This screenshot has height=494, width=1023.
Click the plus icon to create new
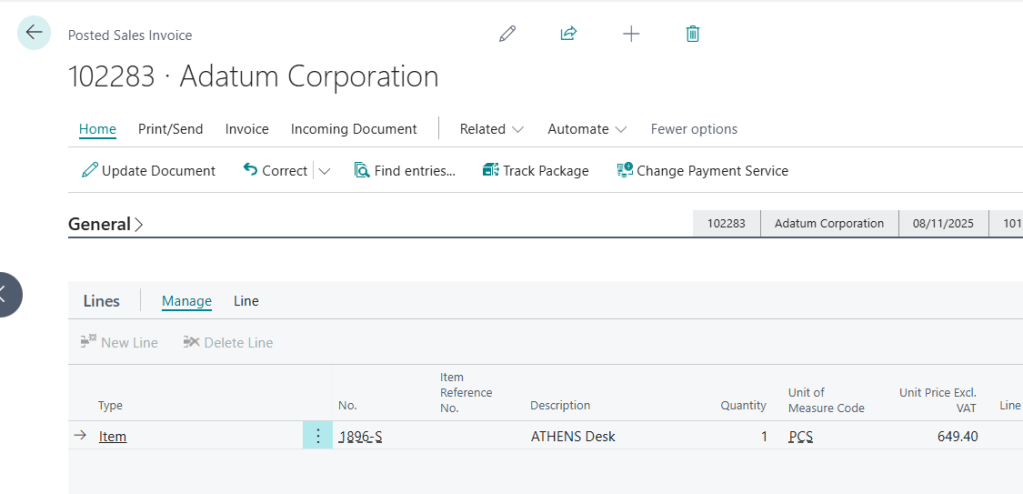(x=631, y=34)
